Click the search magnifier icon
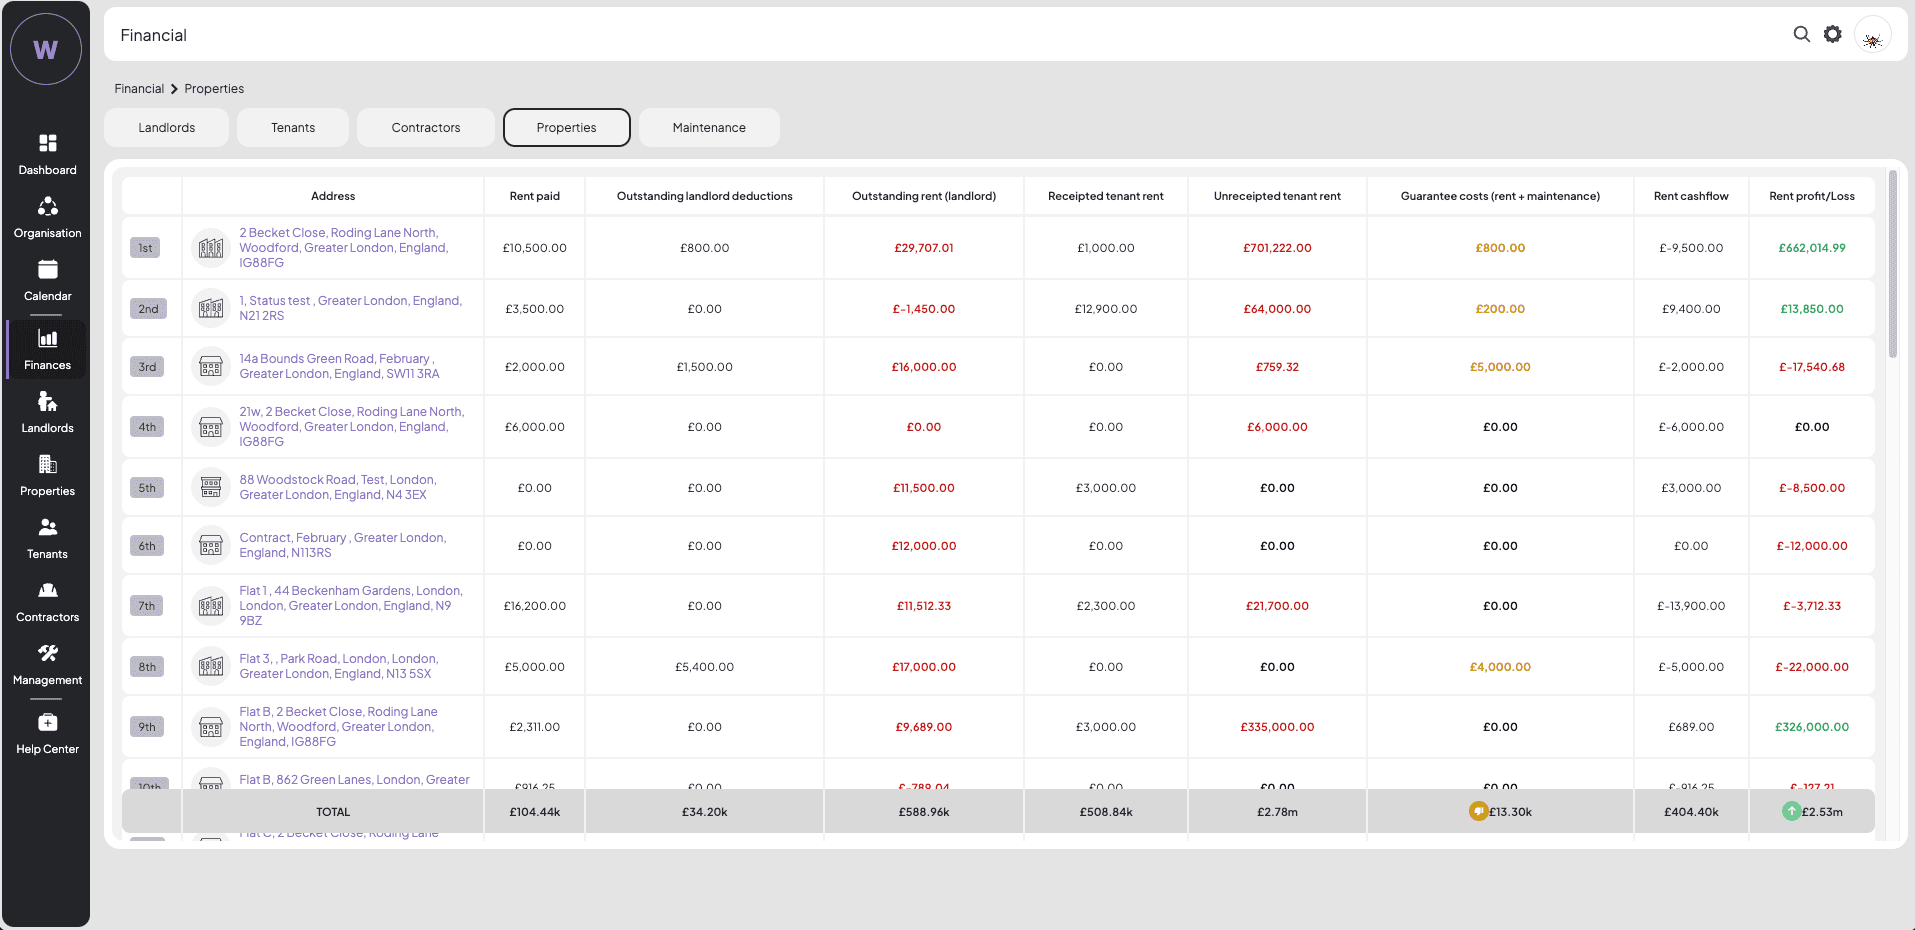This screenshot has height=930, width=1915. point(1801,34)
